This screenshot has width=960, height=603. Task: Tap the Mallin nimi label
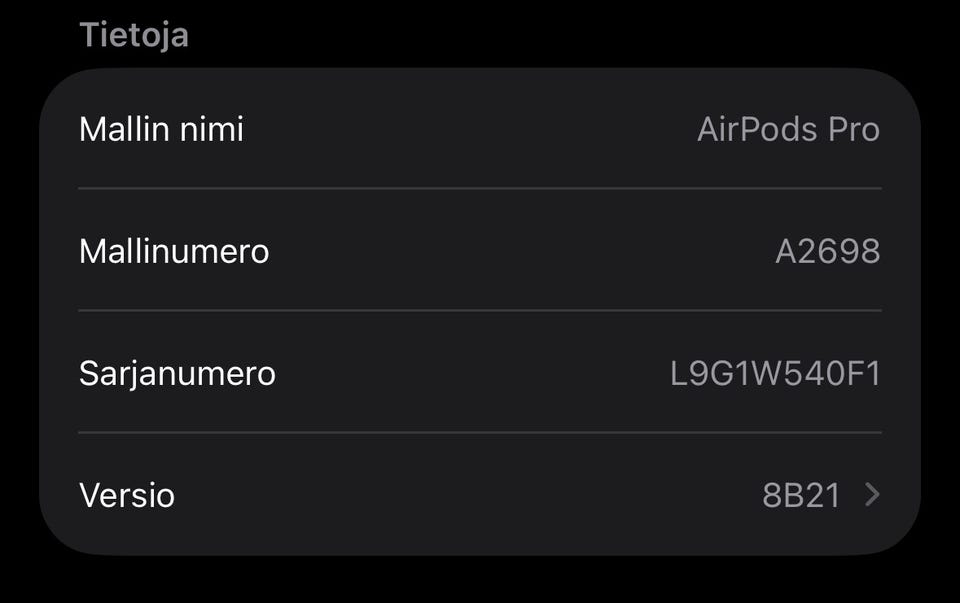point(161,129)
